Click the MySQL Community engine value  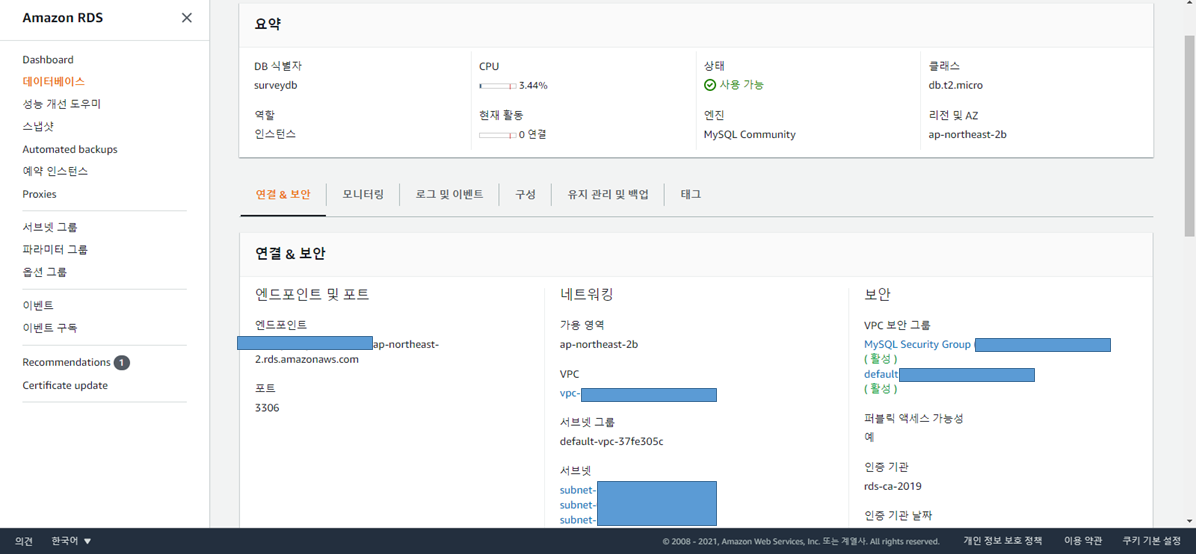(x=750, y=134)
